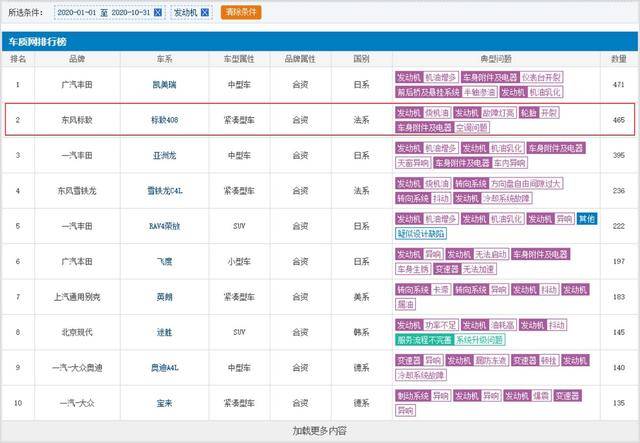Click the blue 其他 tag in RAV4 row

(x=587, y=218)
